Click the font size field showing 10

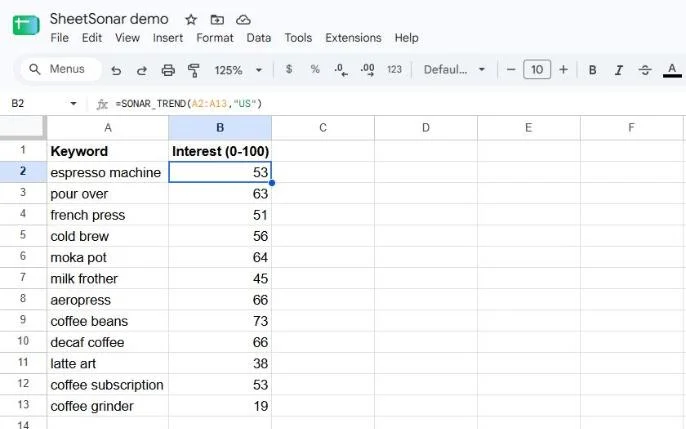pos(537,70)
